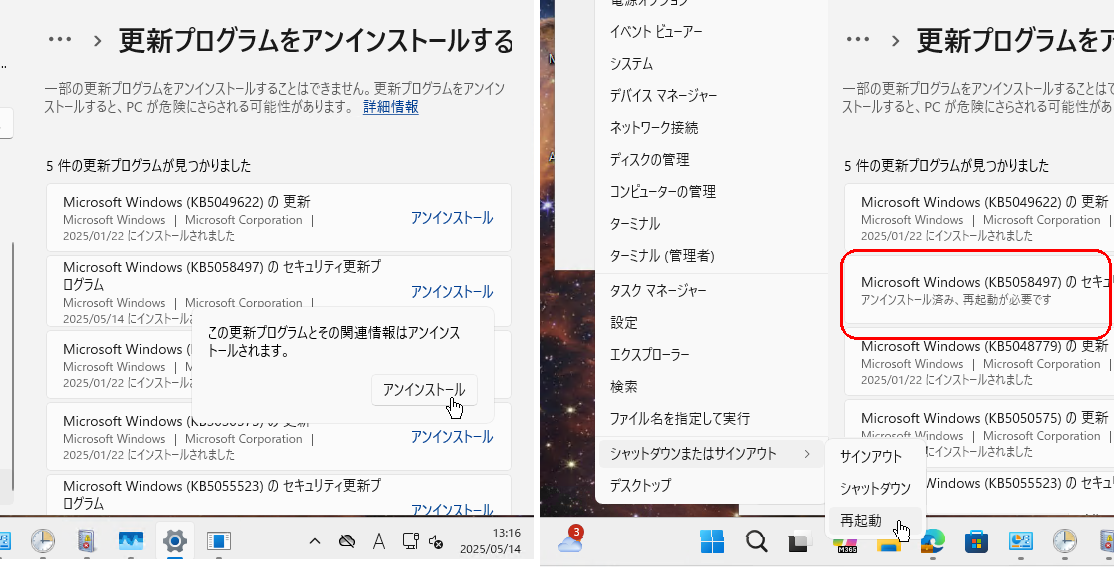Open the '...' breadcrumb in the right screenshot
Viewport: 1114px width, 570px height.
pyautogui.click(x=858, y=40)
